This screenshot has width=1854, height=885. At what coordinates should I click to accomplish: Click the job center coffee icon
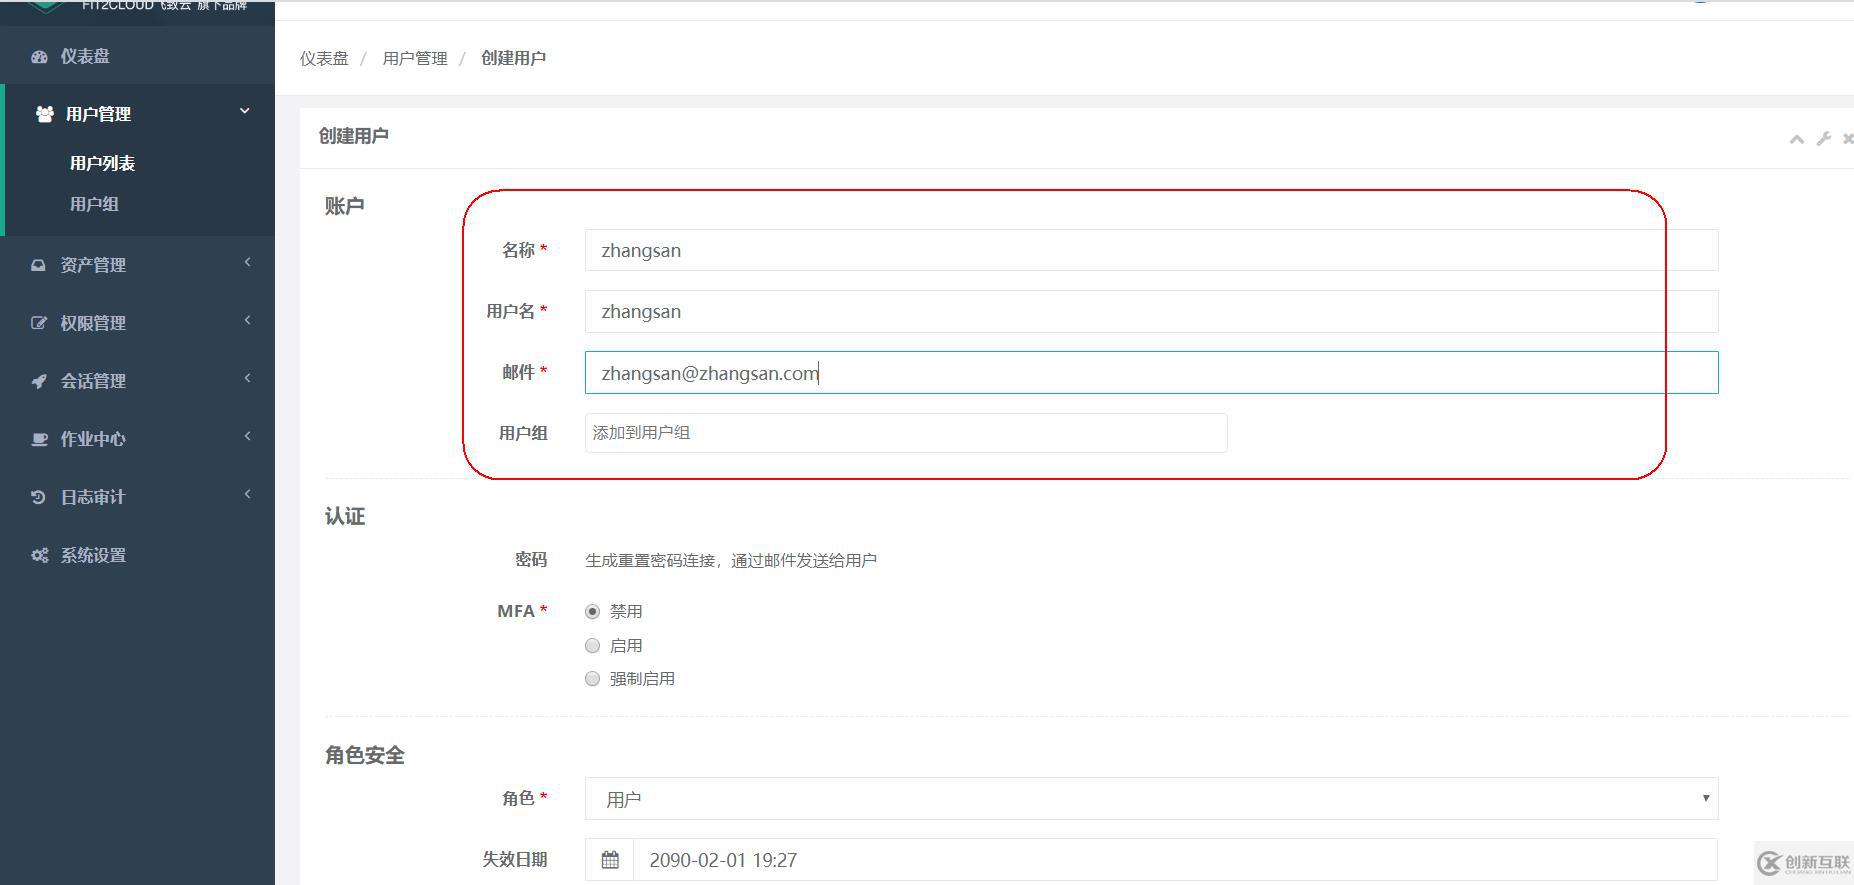39,439
